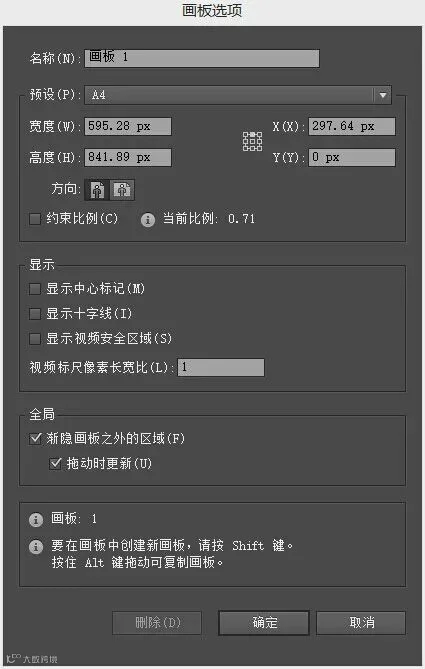Click the 删除 button
The width and height of the screenshot is (425, 669).
coord(157,623)
